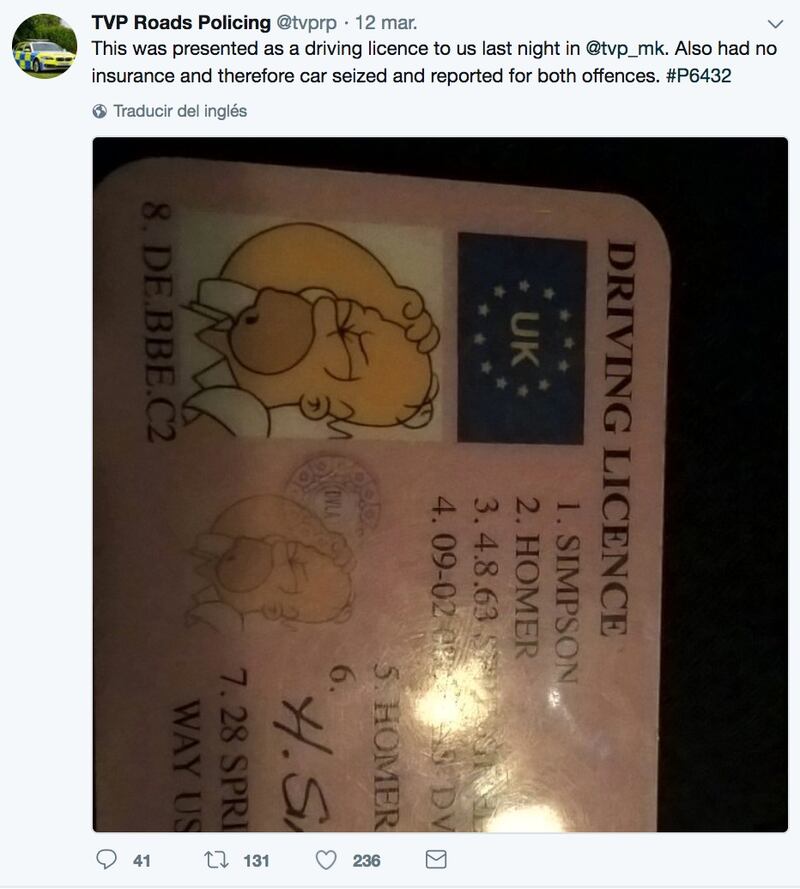Enlarge the driving licence photo

pos(440,485)
